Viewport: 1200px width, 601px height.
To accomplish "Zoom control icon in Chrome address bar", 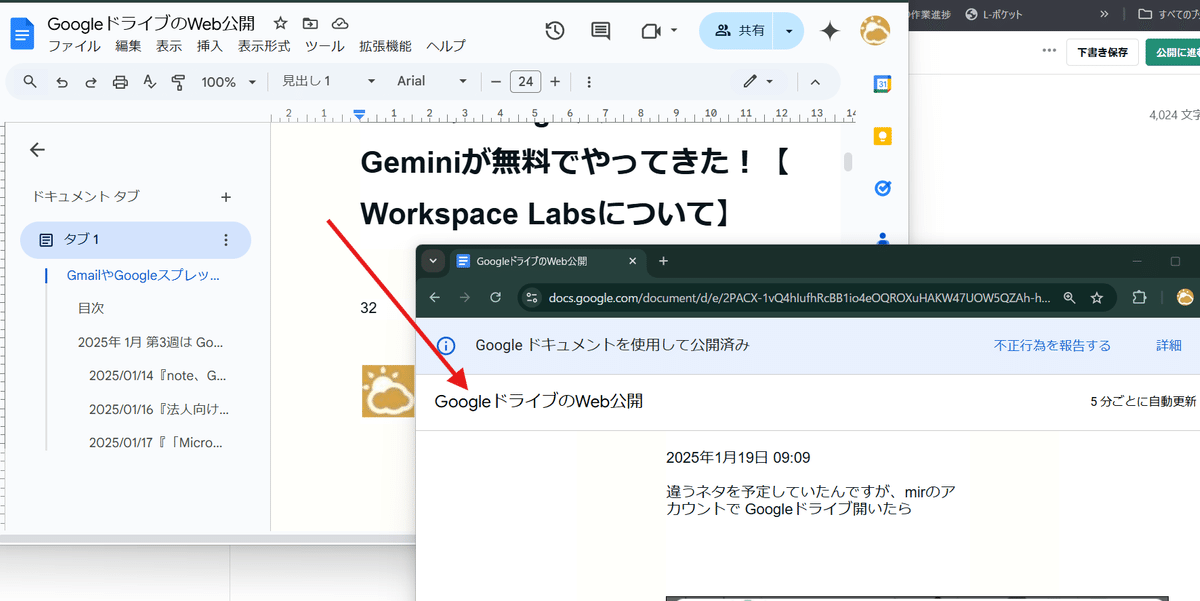I will point(1070,297).
